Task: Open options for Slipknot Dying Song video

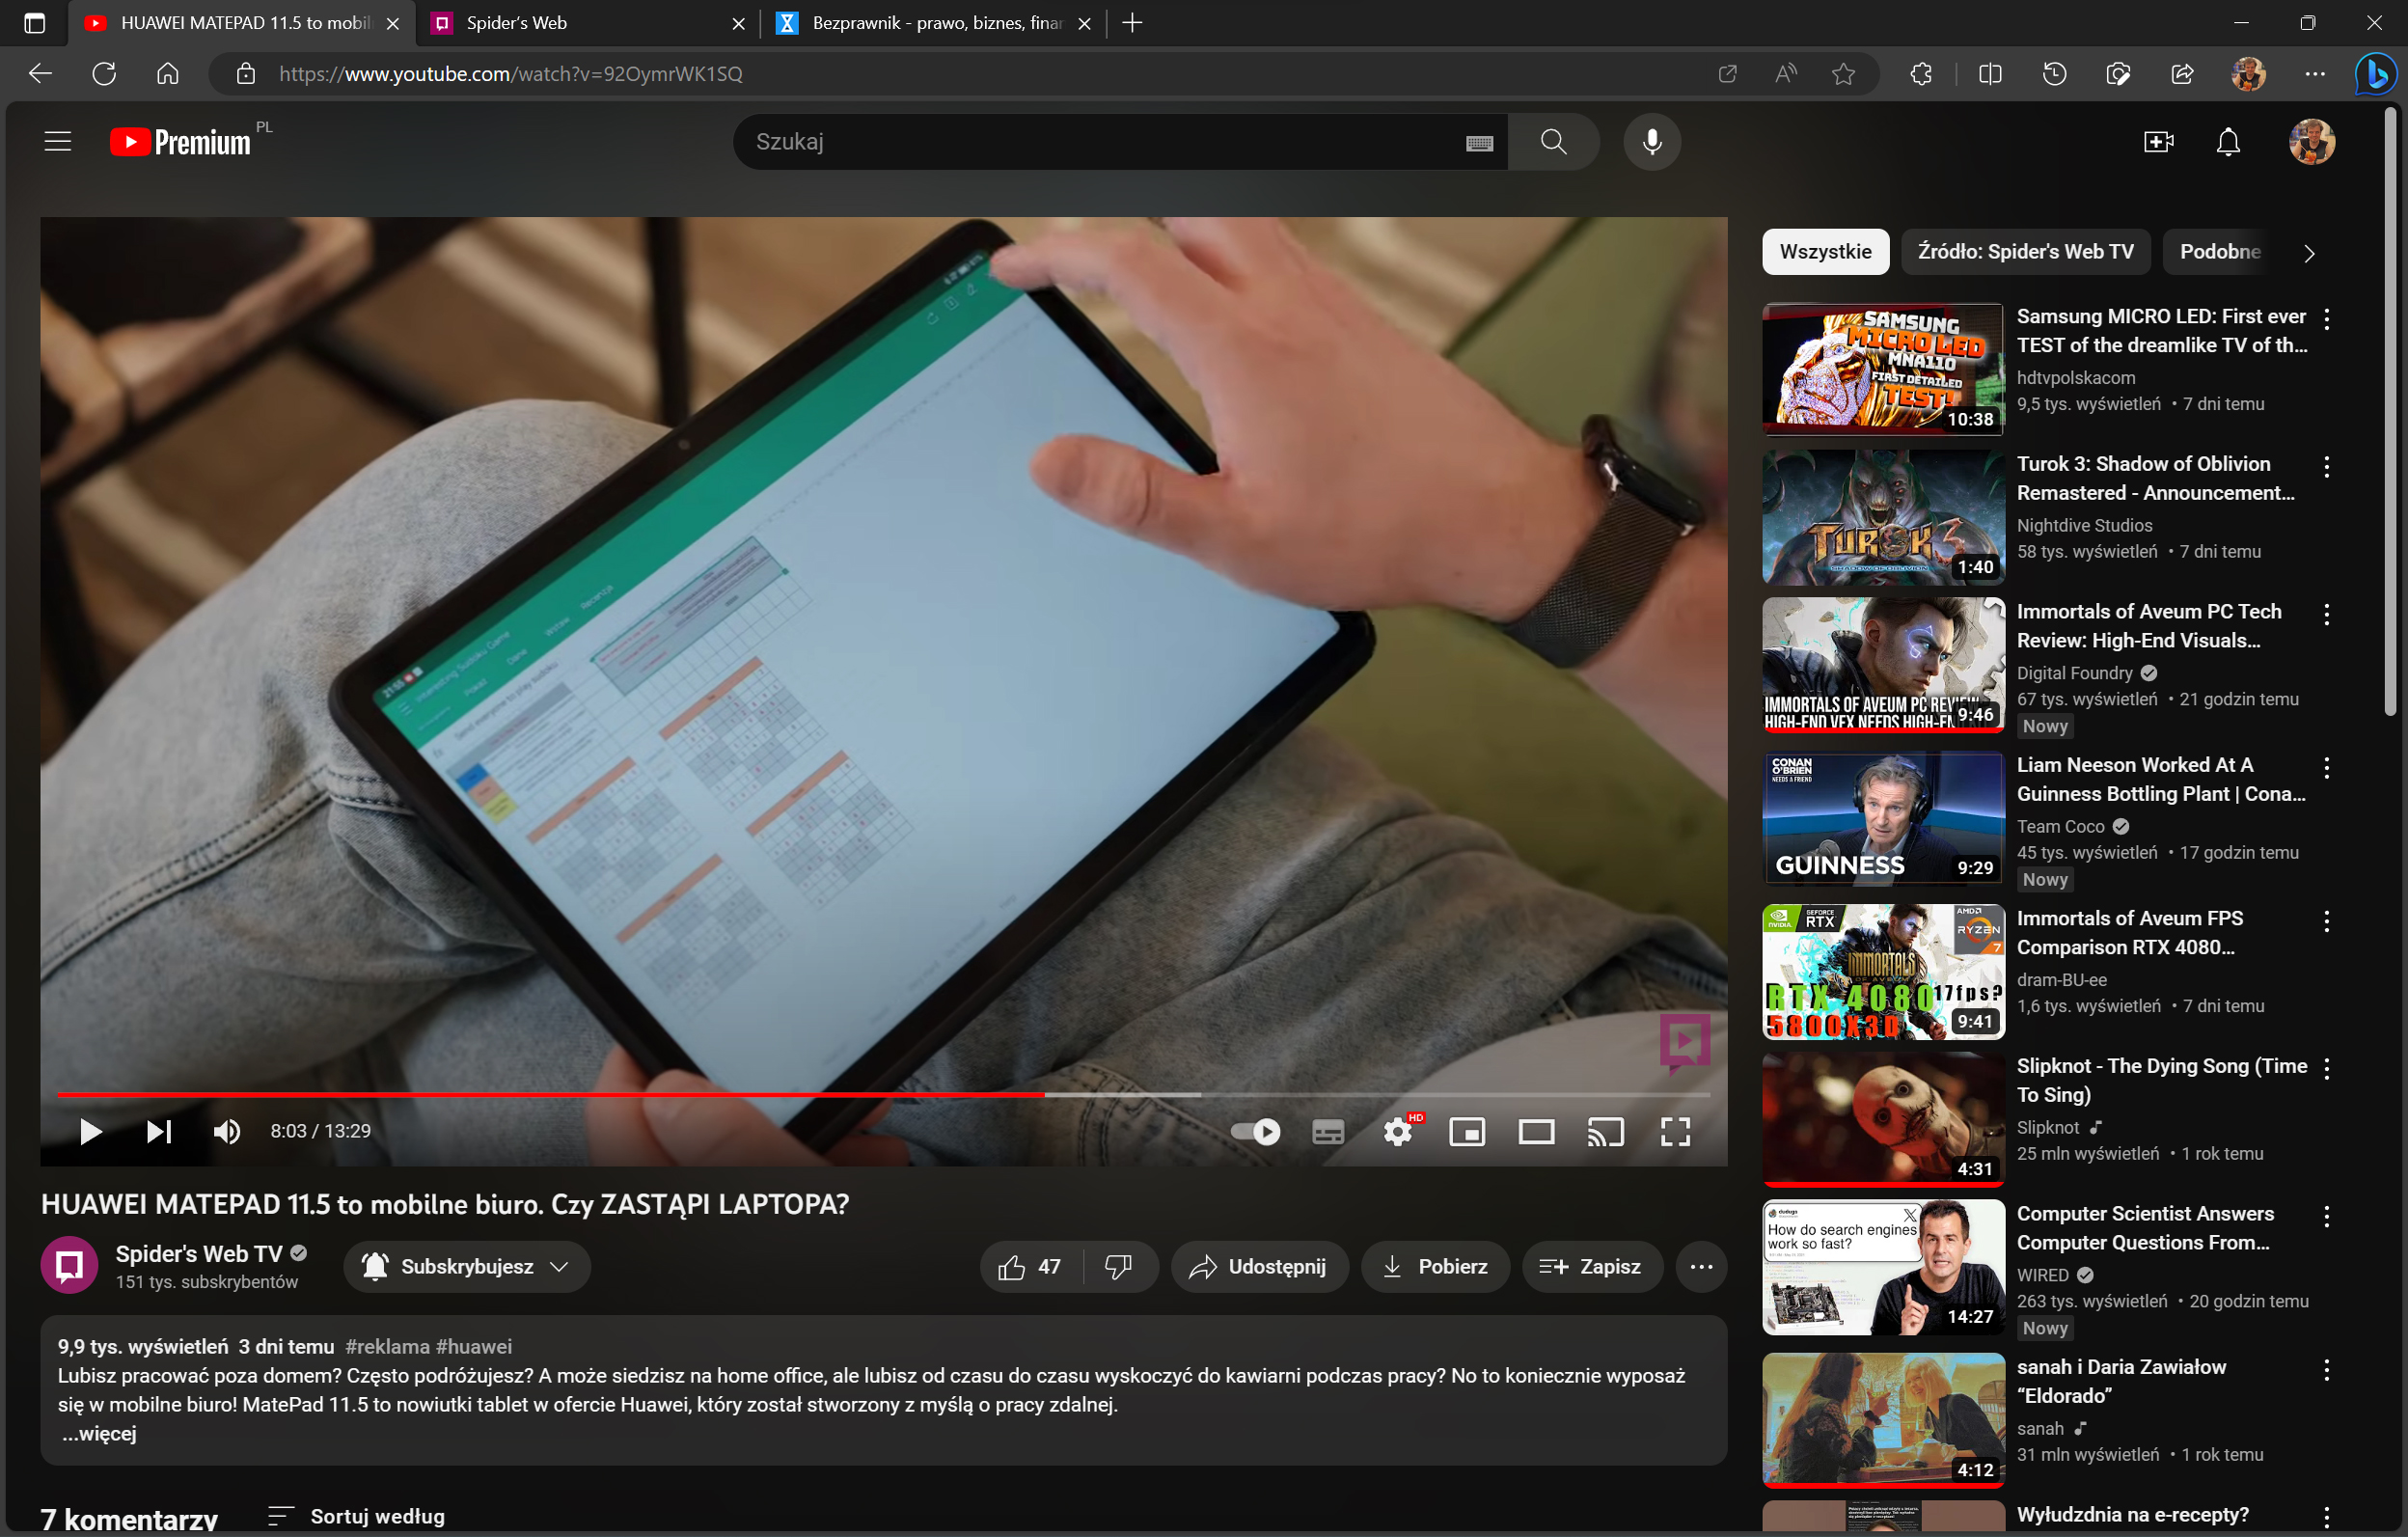Action: point(2326,1069)
